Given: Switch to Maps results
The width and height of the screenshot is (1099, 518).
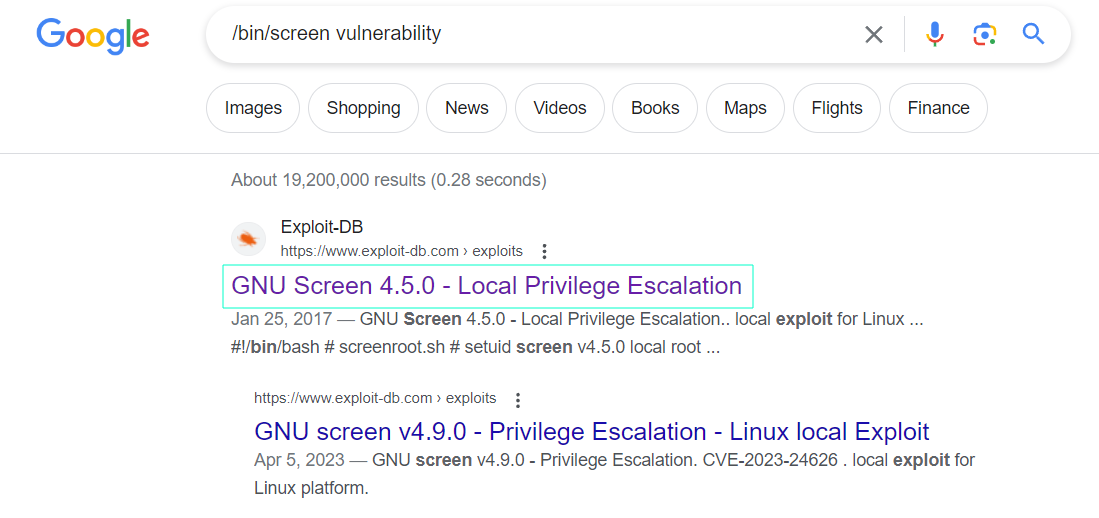Looking at the screenshot, I should tap(745, 108).
